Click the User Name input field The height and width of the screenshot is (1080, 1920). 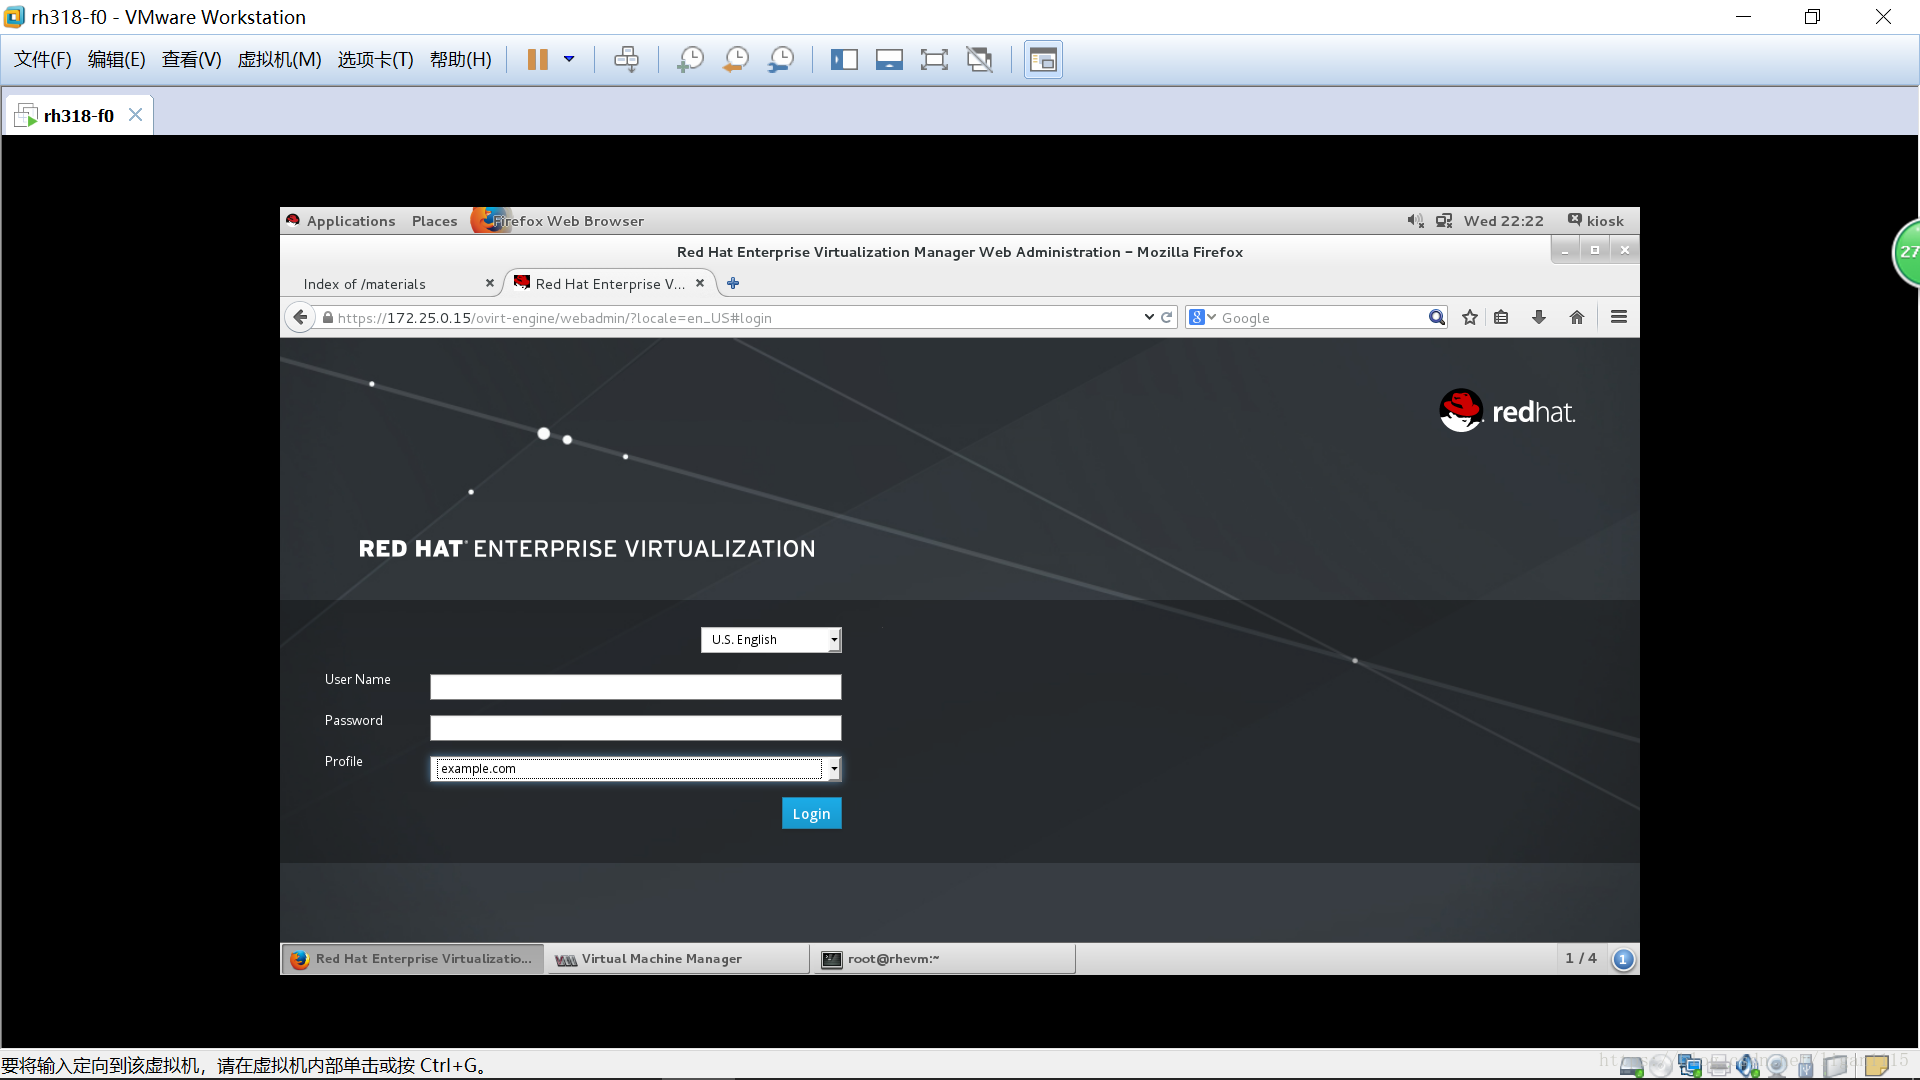click(636, 687)
